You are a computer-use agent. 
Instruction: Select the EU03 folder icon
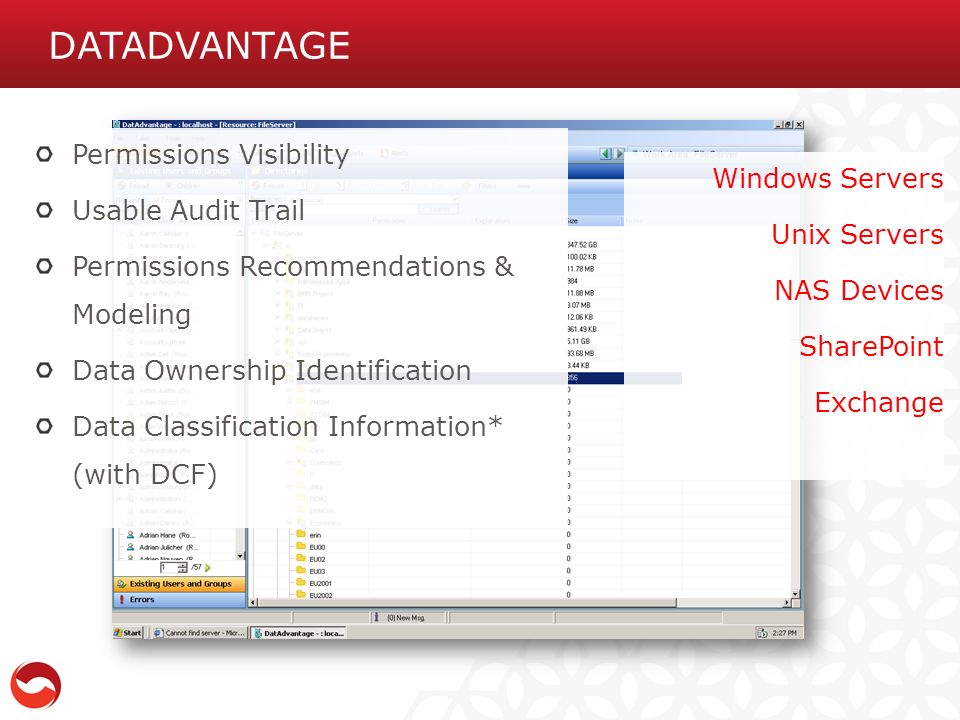tap(301, 571)
